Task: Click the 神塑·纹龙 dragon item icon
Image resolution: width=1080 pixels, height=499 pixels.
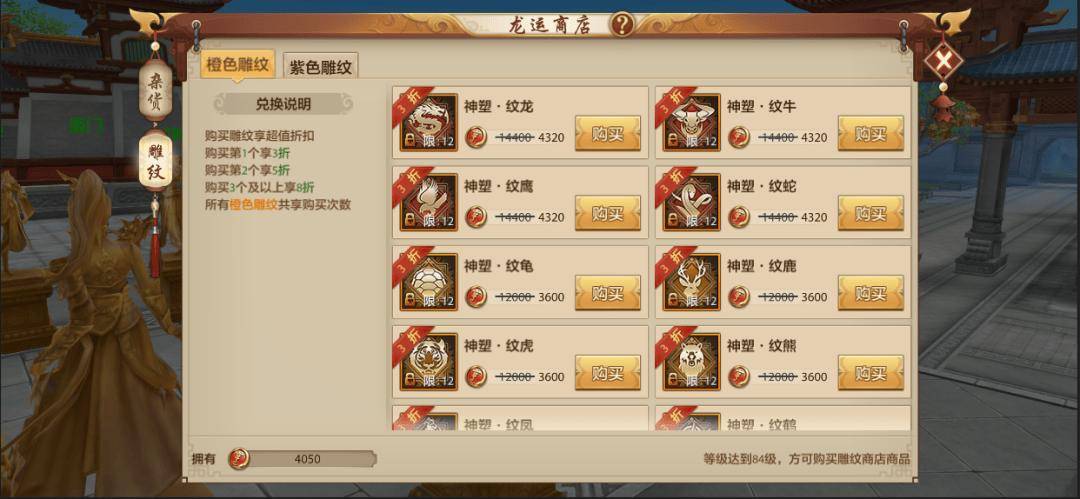Action: 428,122
